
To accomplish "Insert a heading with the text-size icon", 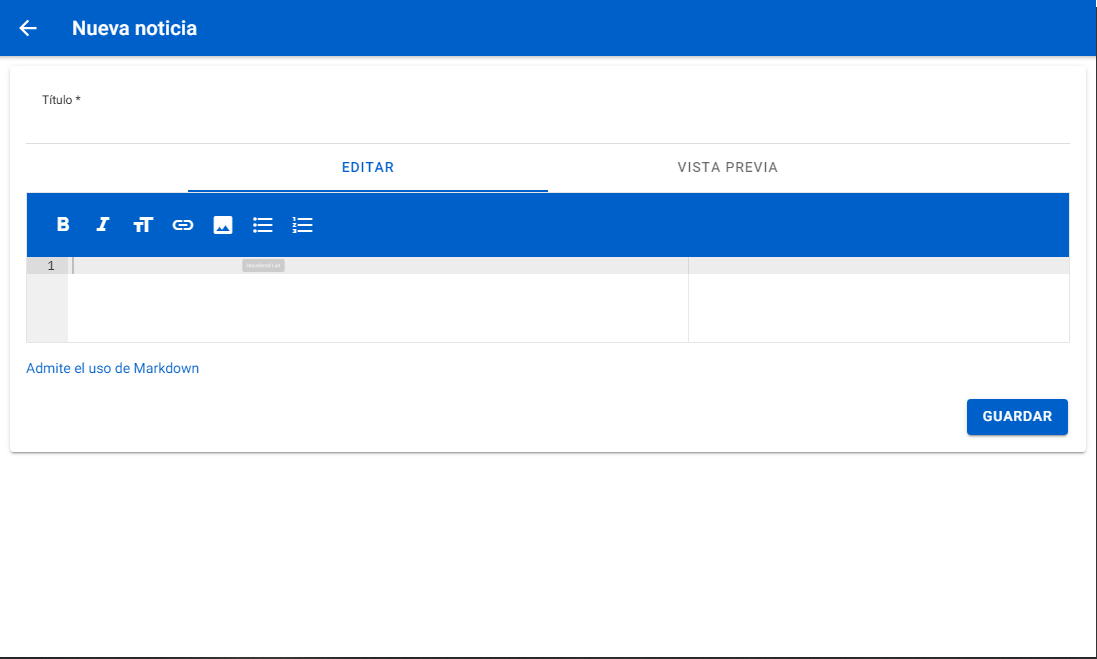I will click(x=143, y=225).
